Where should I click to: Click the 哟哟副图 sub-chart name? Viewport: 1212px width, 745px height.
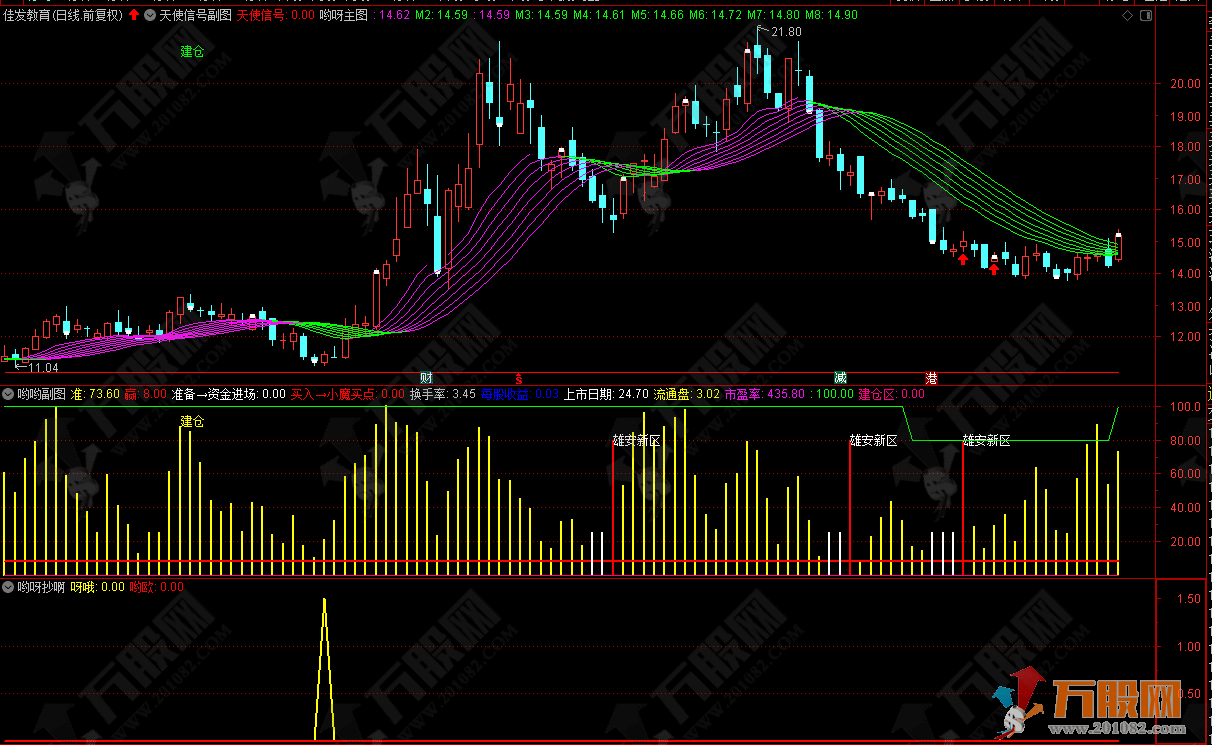tap(42, 394)
